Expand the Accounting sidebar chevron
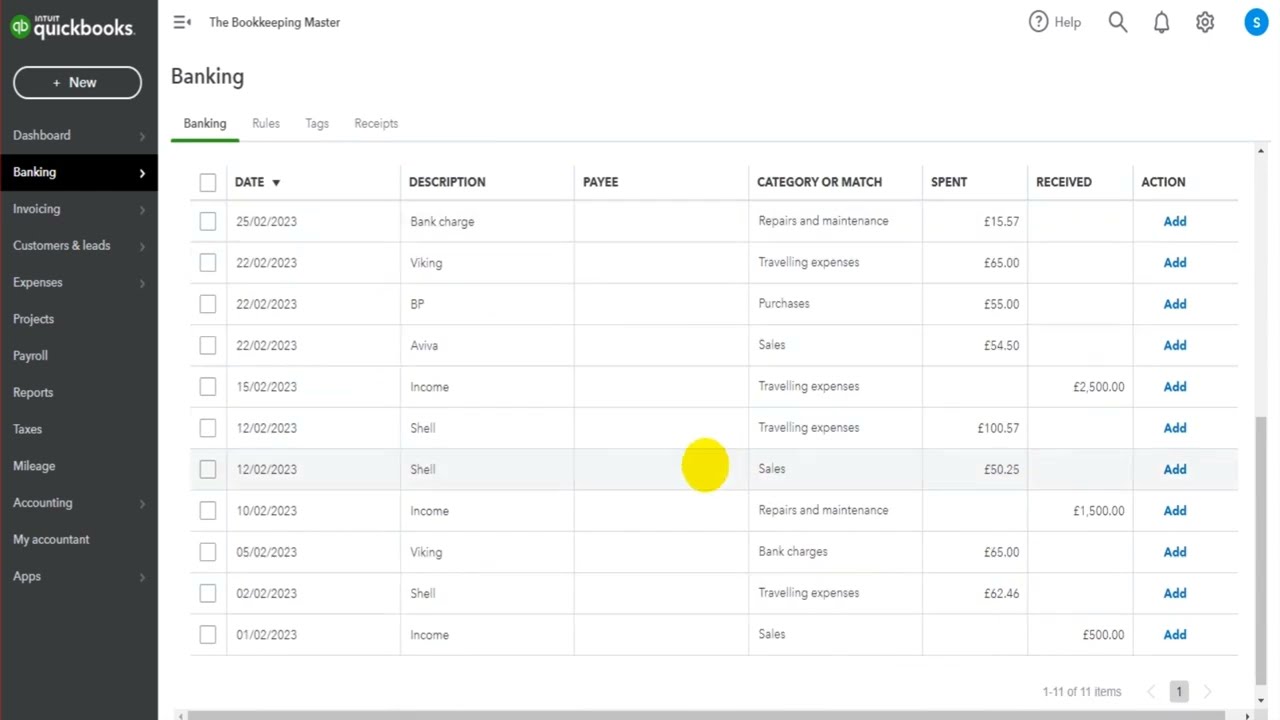The width and height of the screenshot is (1280, 720). click(x=142, y=503)
